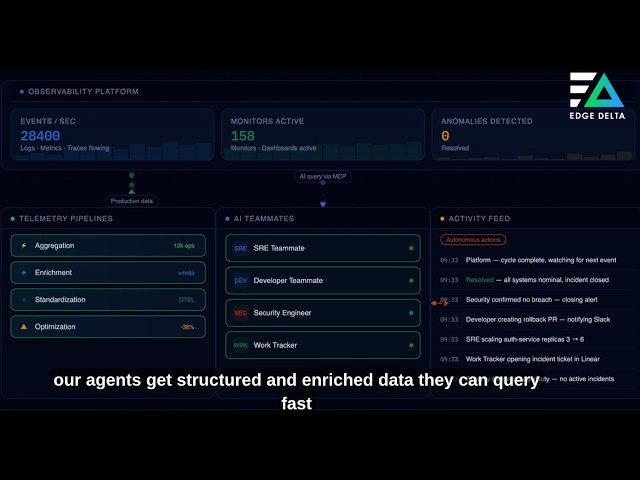Select 'Platform — cycle complete' feed entry
This screenshot has height=480, width=640.
click(528, 260)
